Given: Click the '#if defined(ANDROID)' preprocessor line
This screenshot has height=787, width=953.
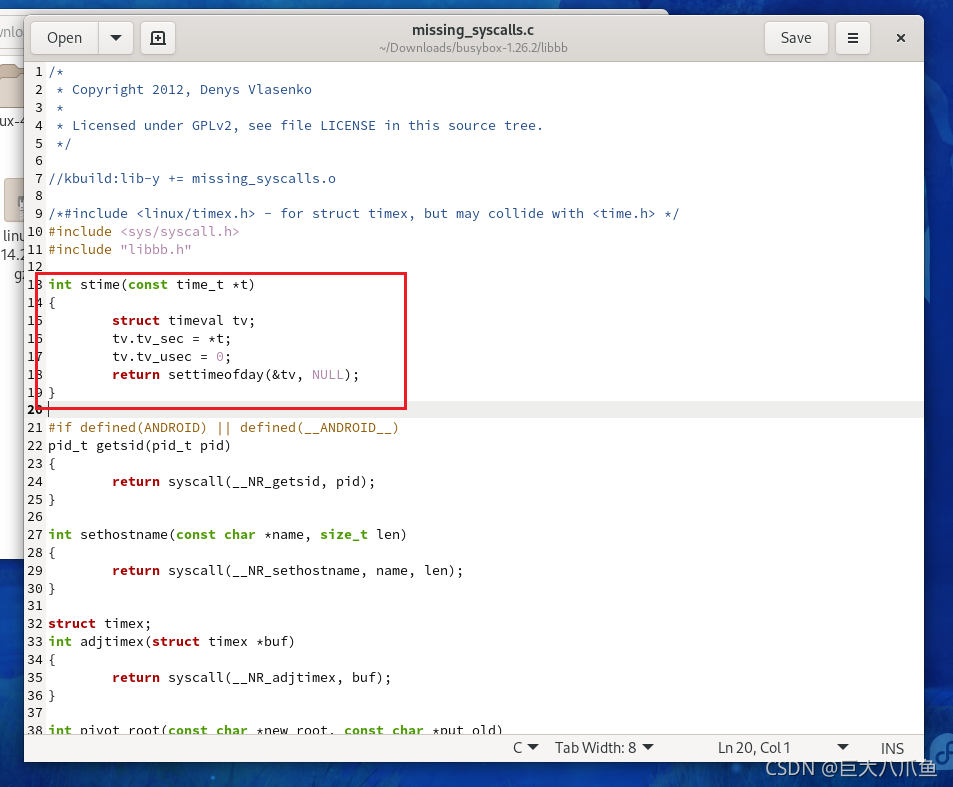Looking at the screenshot, I should click(x=223, y=427).
